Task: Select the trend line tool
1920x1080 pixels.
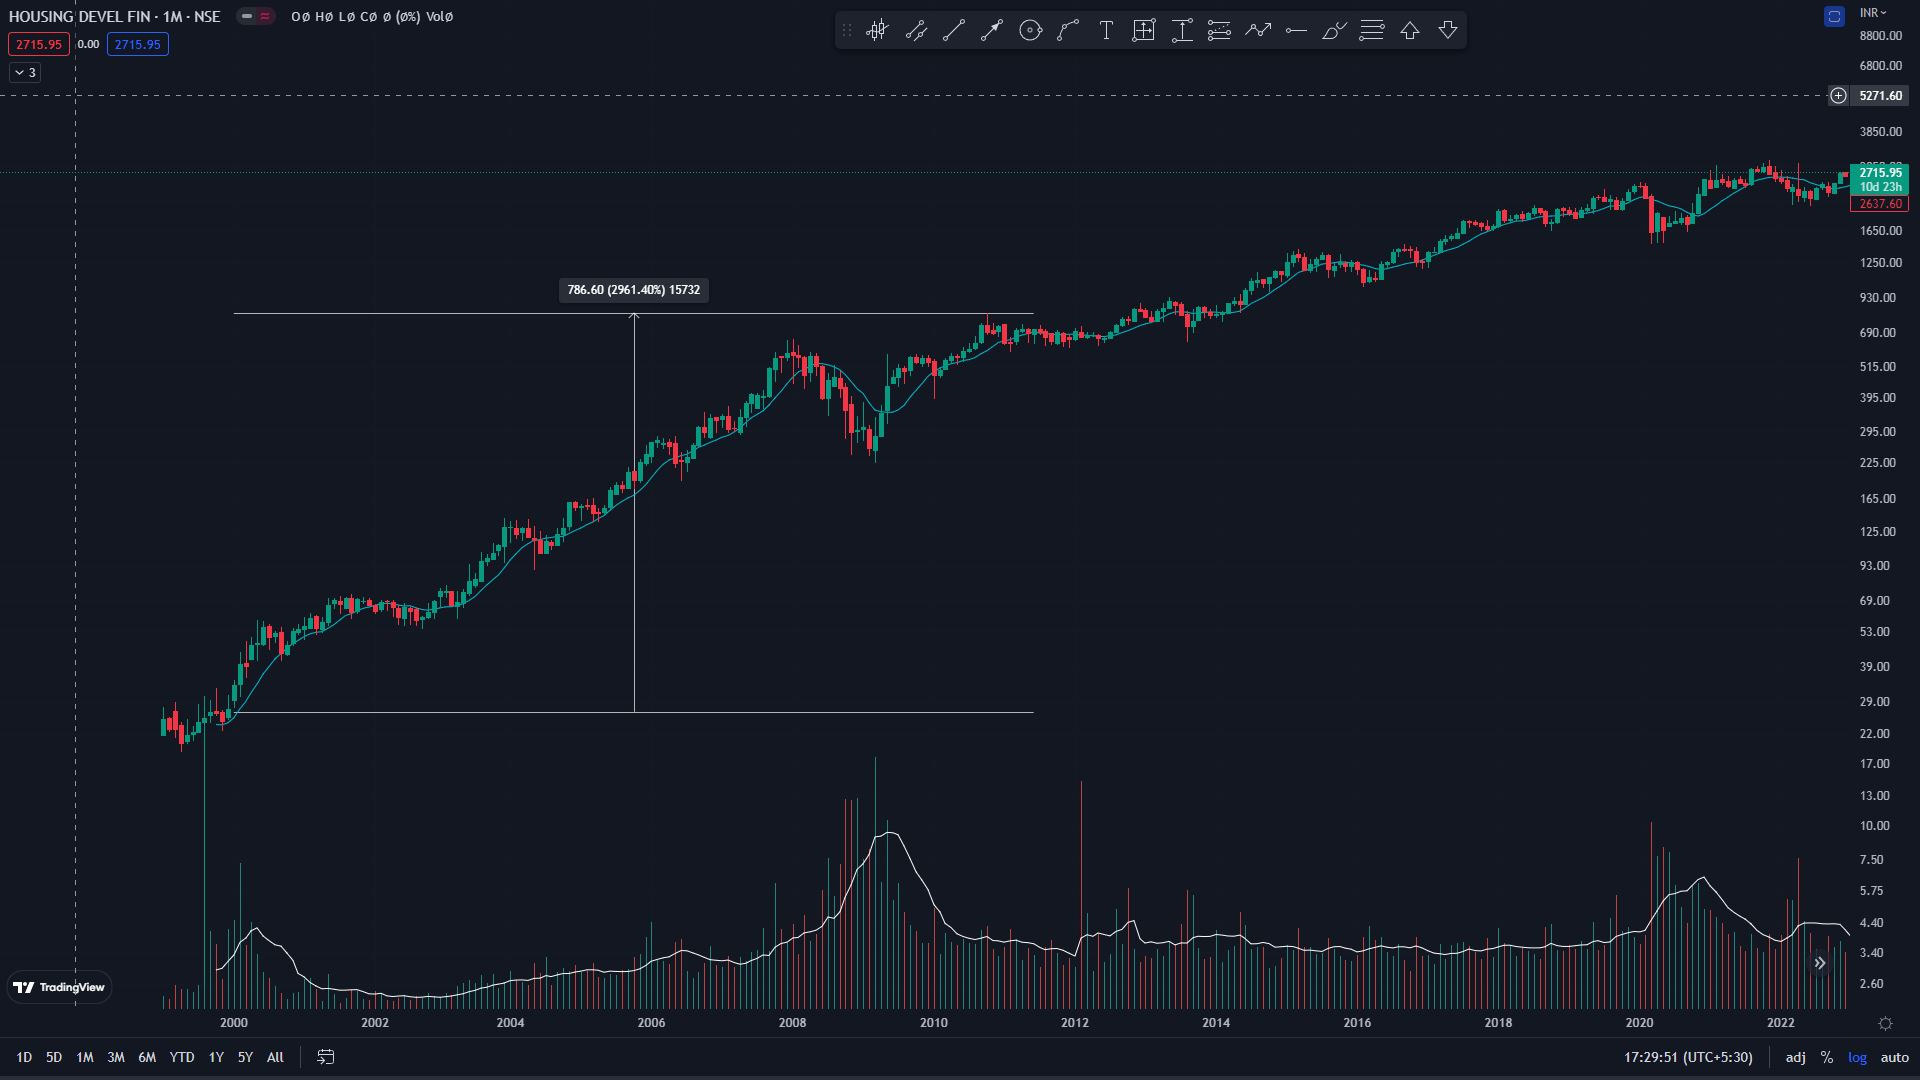Action: pyautogui.click(x=954, y=31)
